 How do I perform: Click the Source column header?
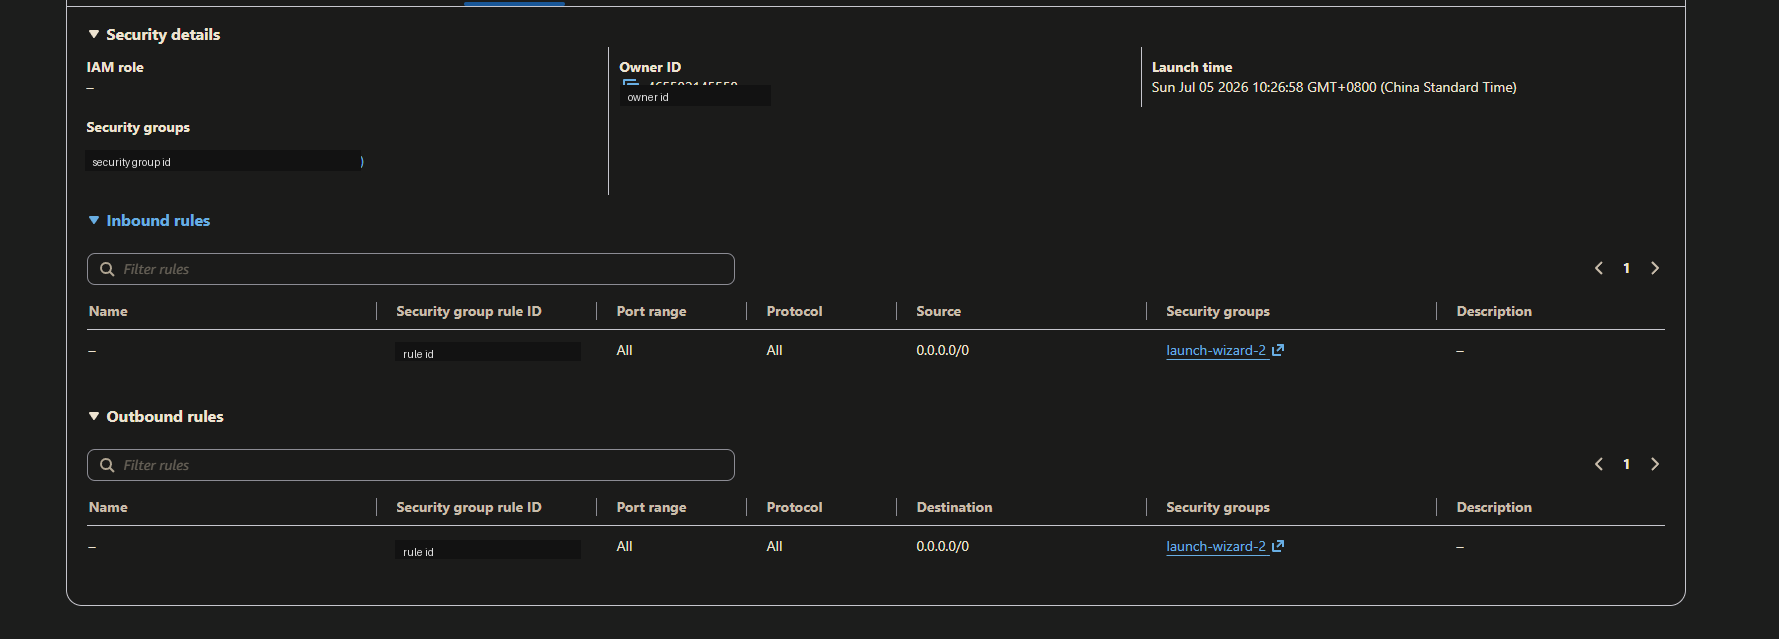point(939,311)
